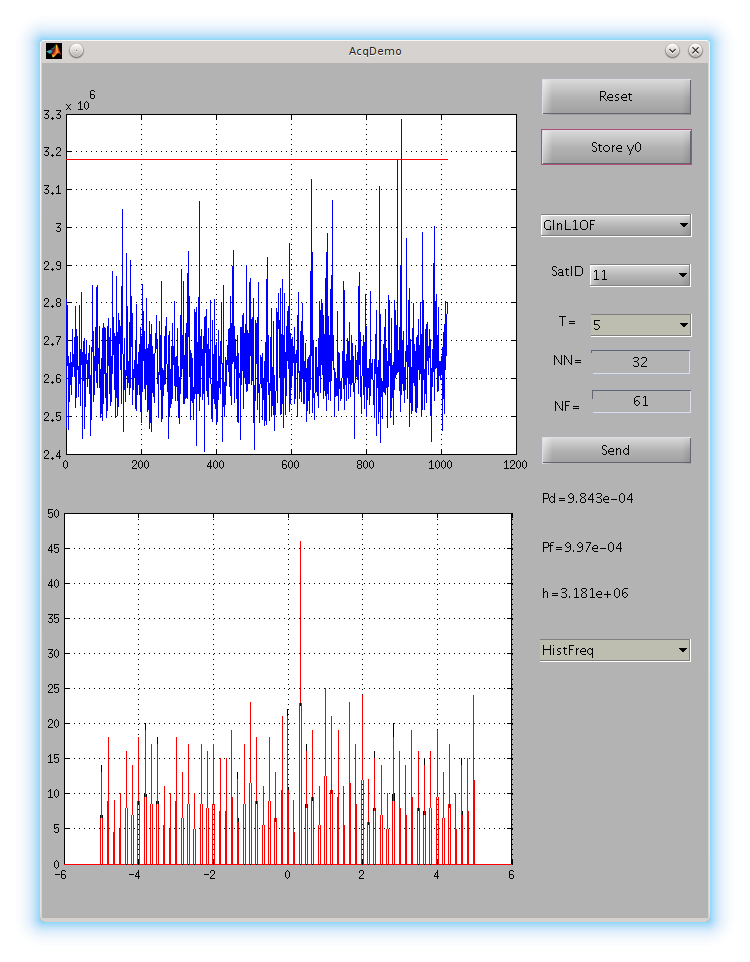Click the round button beside the MATLAB icon

click(76, 50)
